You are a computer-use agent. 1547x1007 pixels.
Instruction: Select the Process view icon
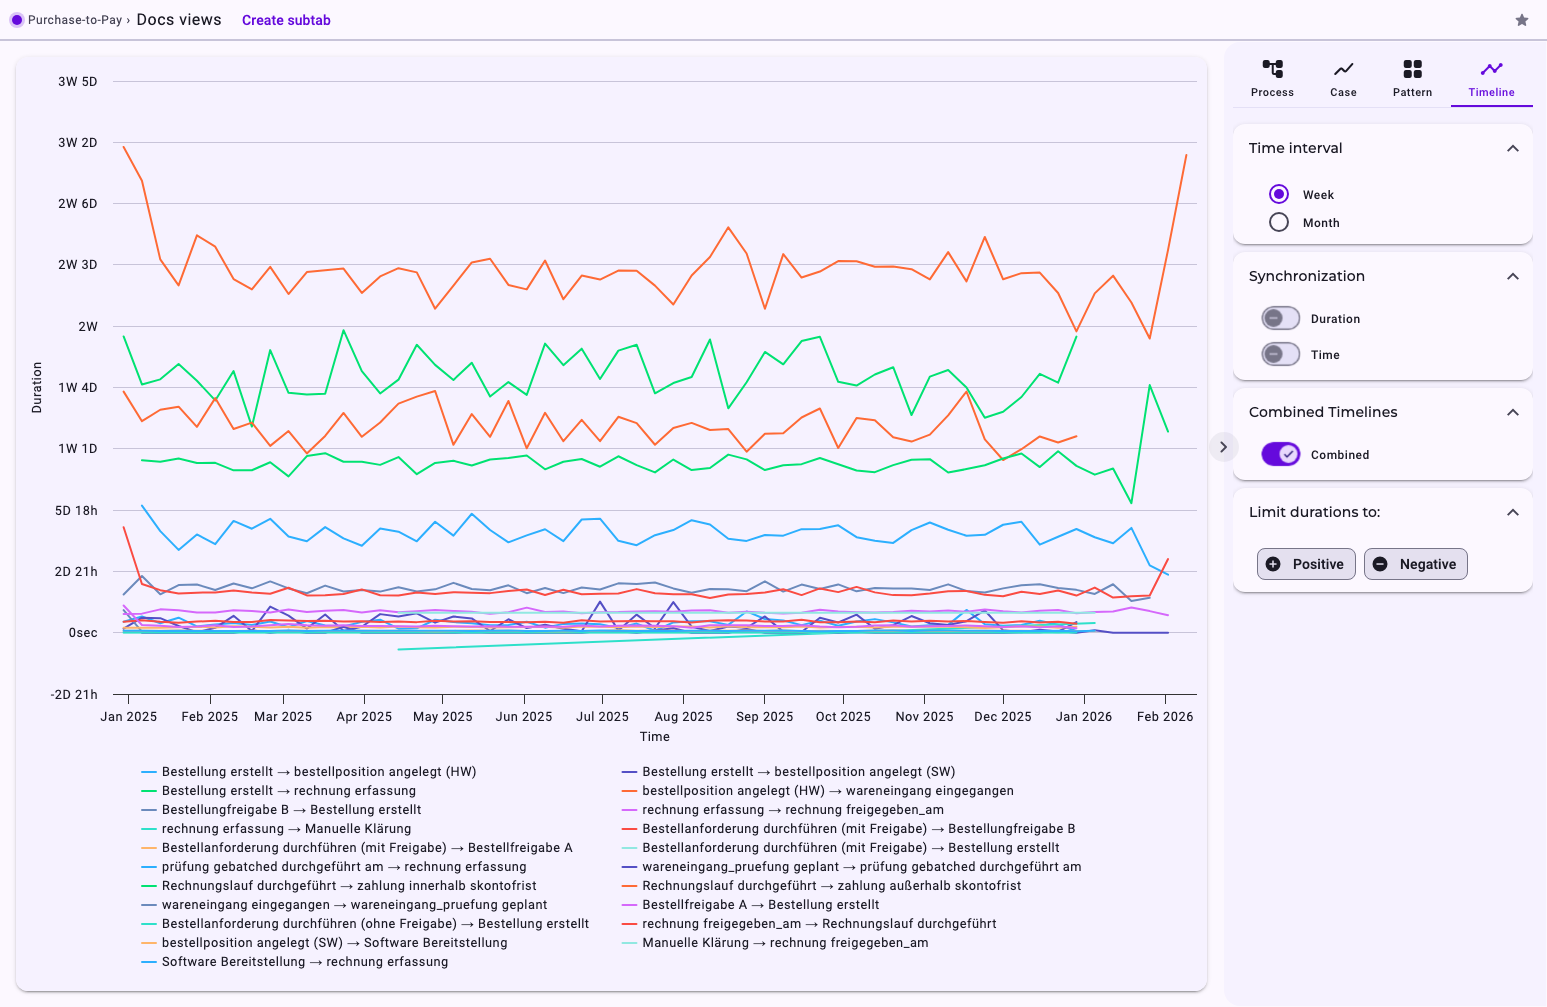(1272, 69)
